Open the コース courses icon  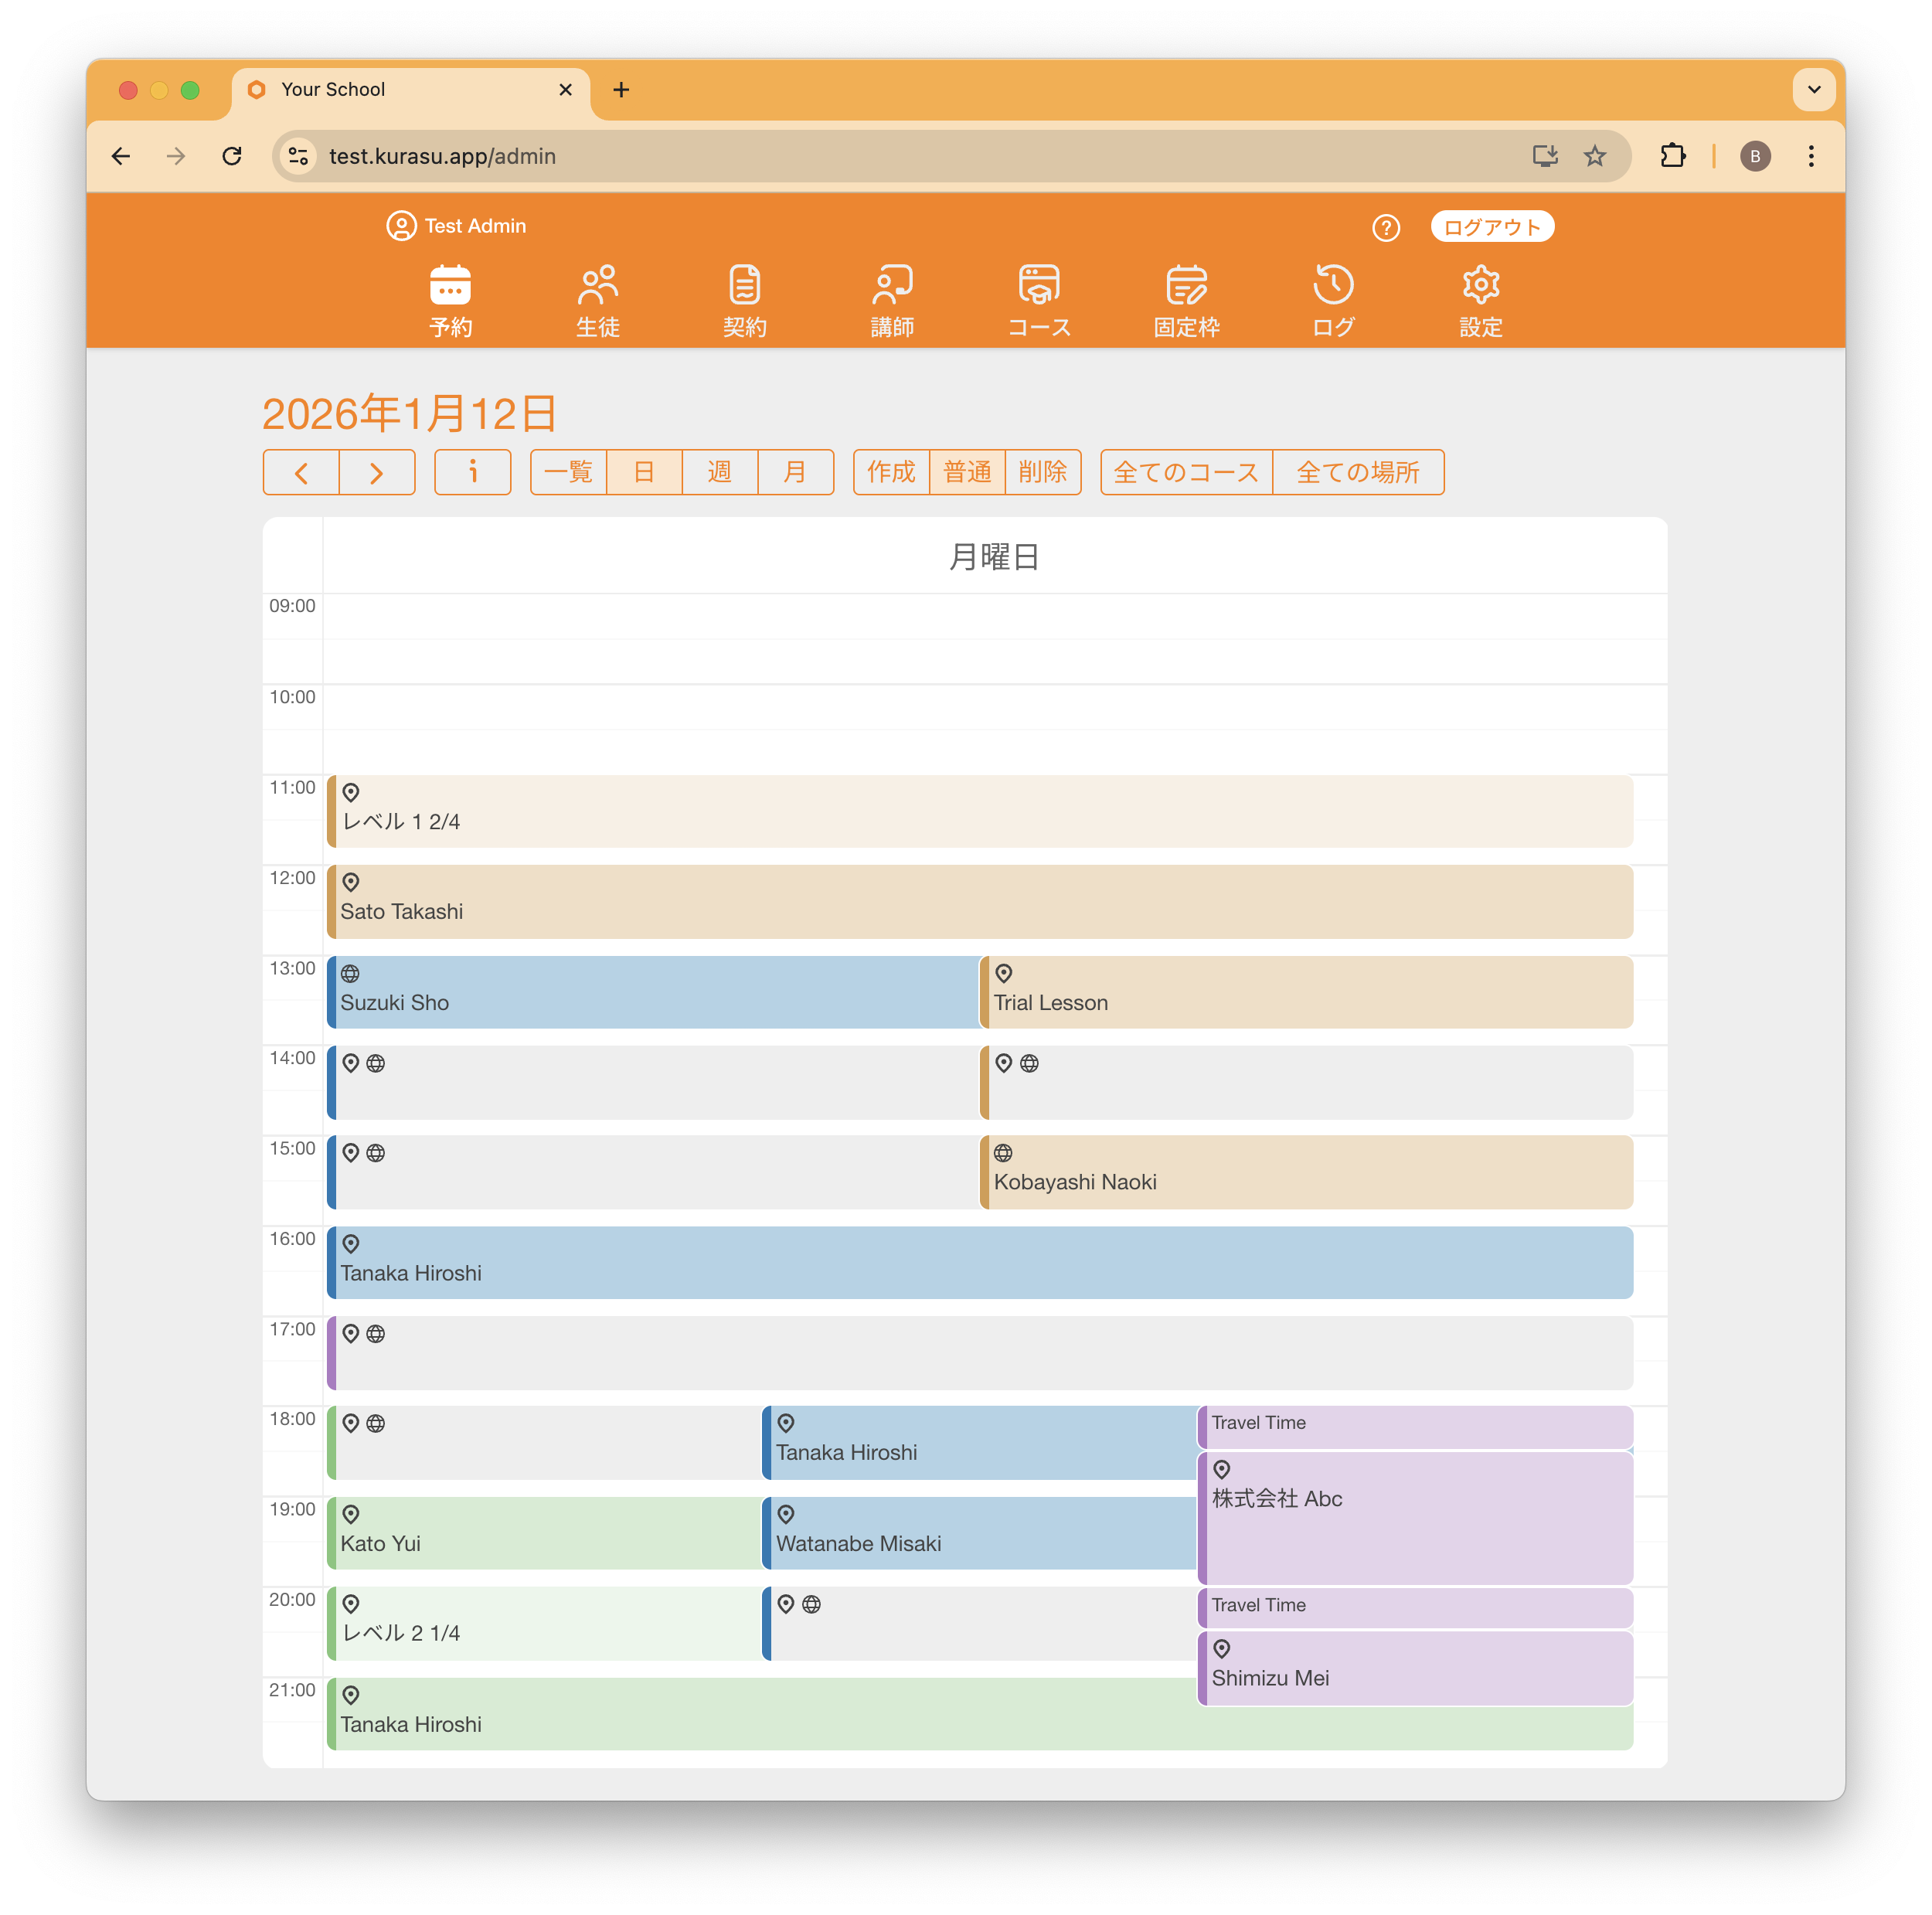pyautogui.click(x=1039, y=286)
